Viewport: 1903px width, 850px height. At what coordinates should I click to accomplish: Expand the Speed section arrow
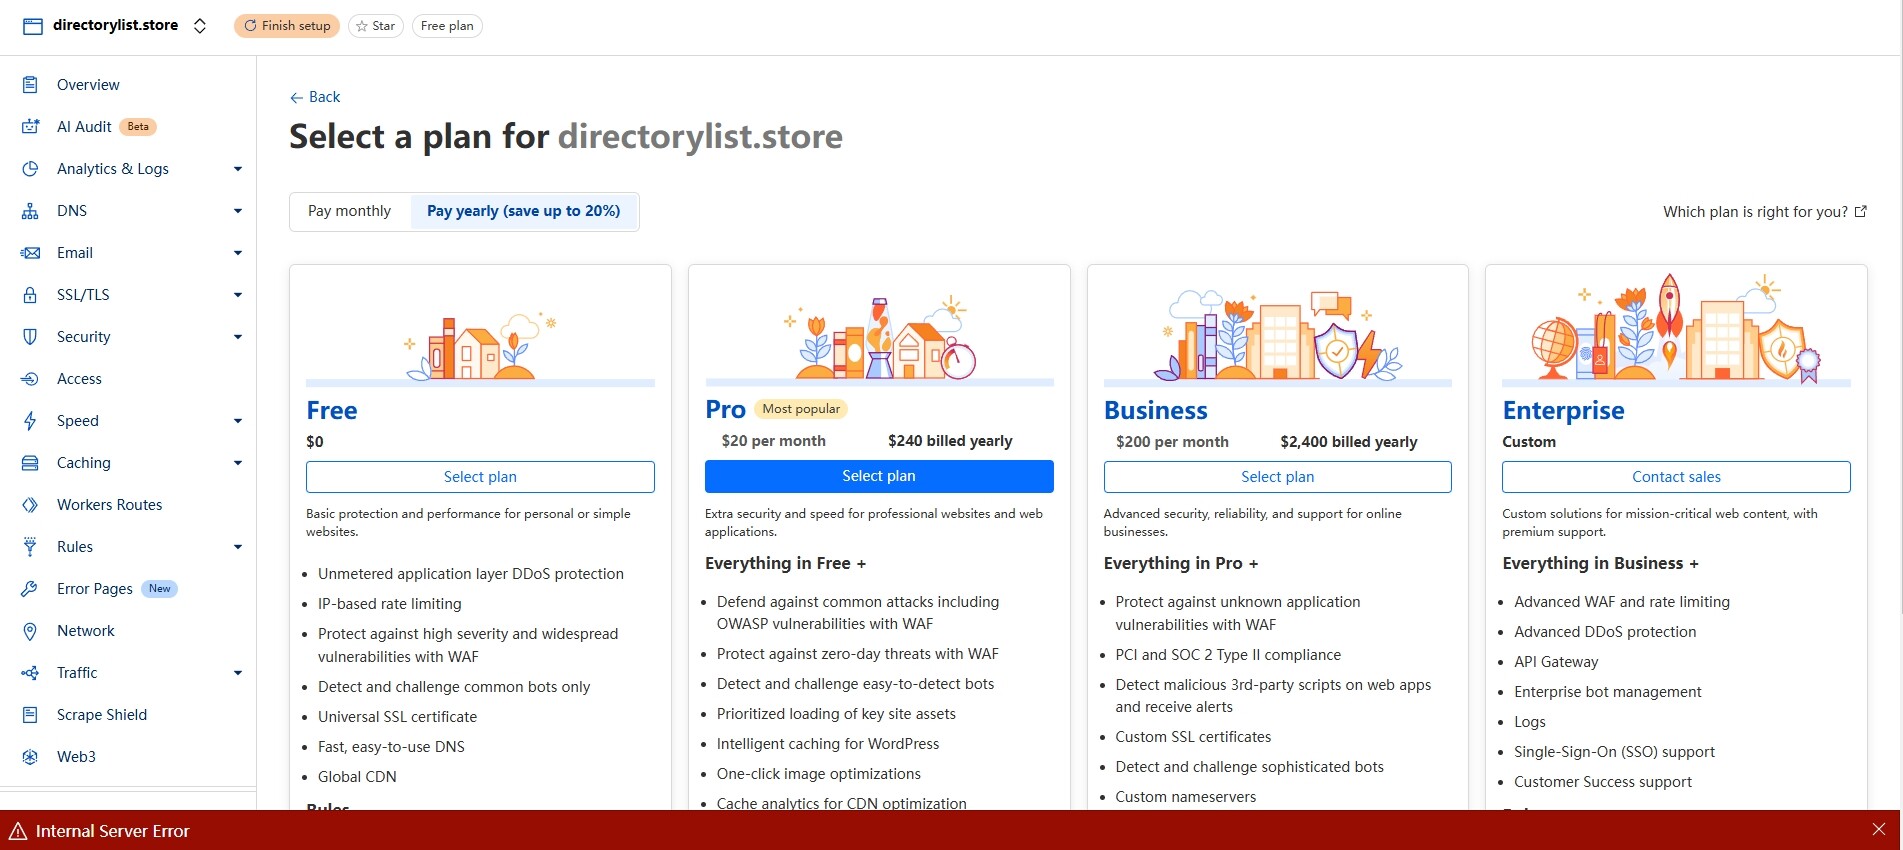[238, 421]
